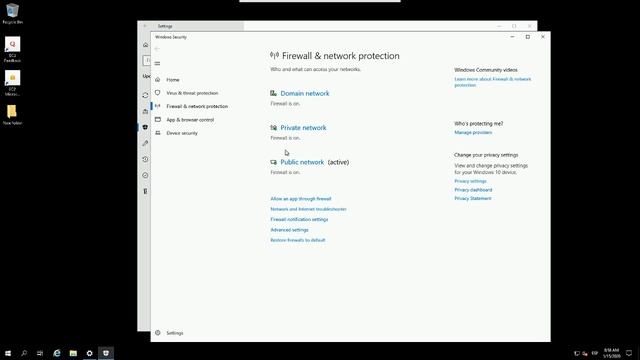Image resolution: width=640 pixels, height=360 pixels.
Task: Click Windows Update sync icon in Settings
Action: click(145, 95)
